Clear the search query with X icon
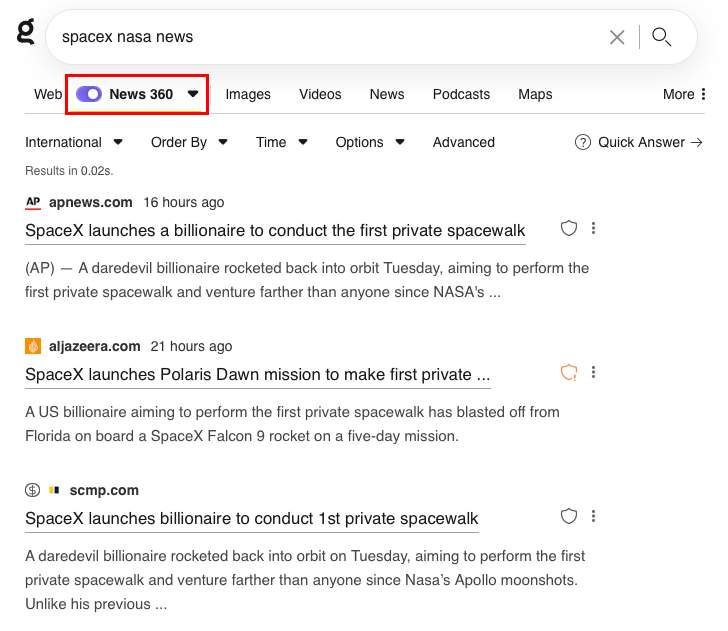Screen dimensions: 728x631 [x=617, y=37]
